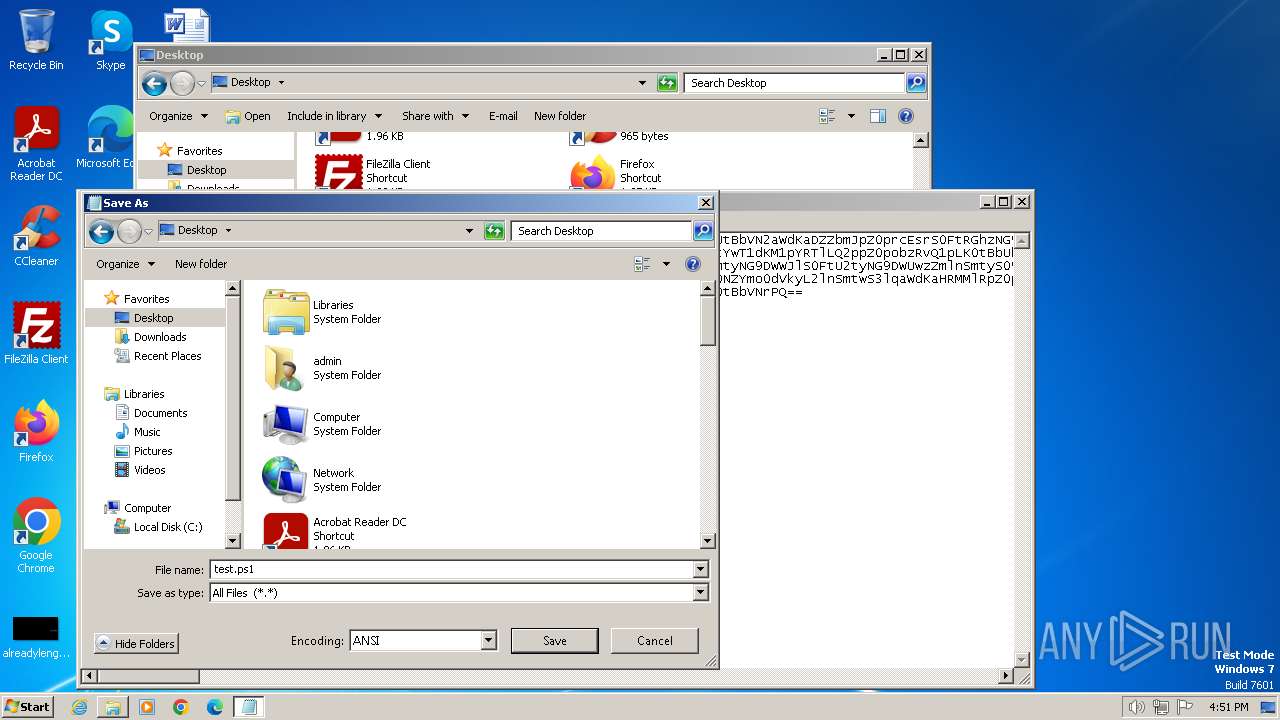1280x720 pixels.
Task: Click Cancel button
Action: coord(654,641)
